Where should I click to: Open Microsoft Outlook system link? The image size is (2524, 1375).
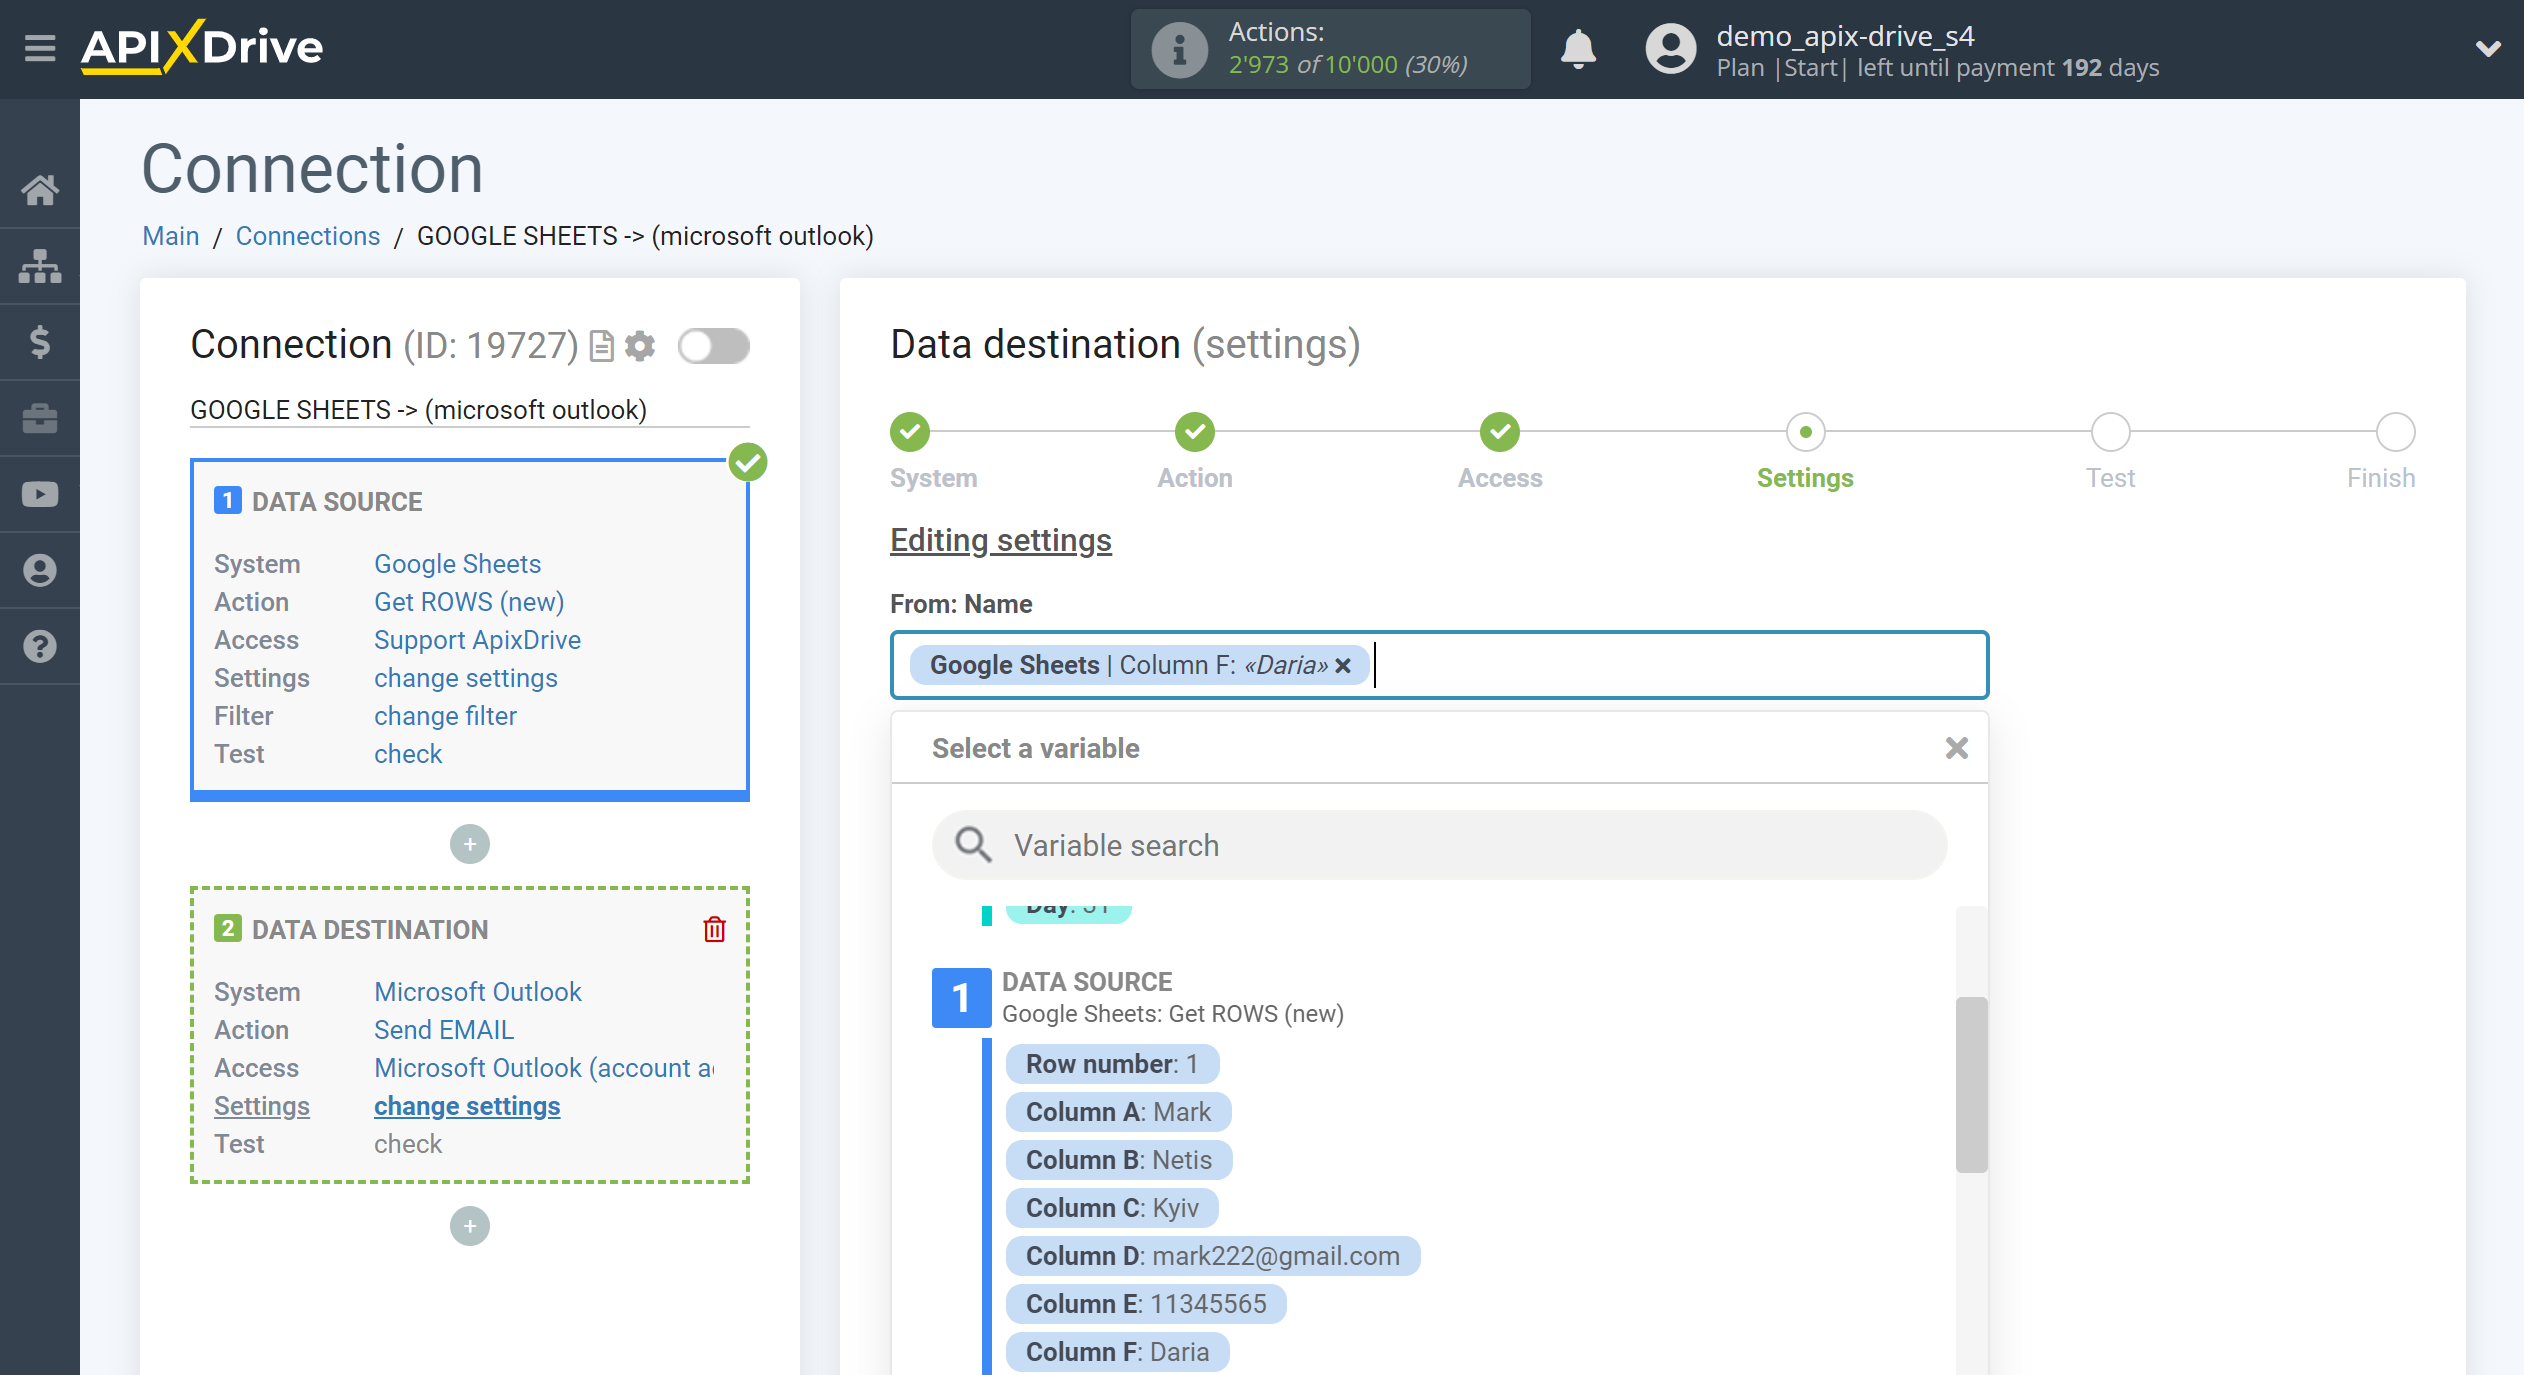pos(478,992)
